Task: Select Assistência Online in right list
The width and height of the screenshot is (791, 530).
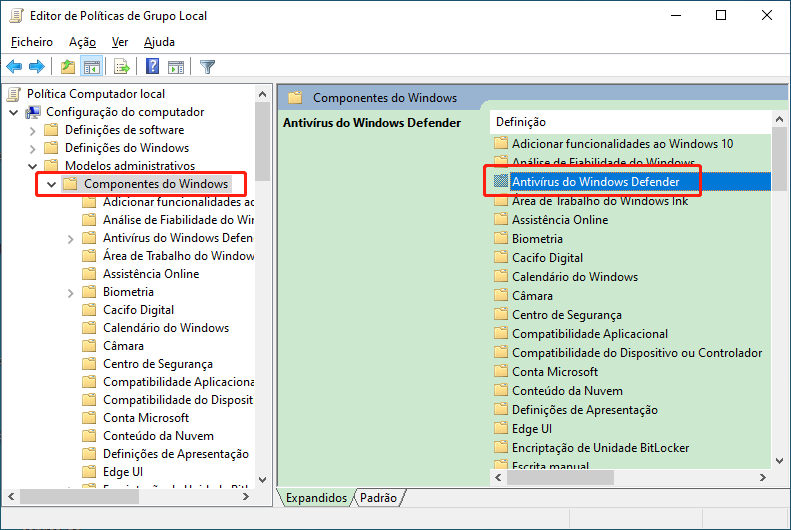Action: (x=560, y=220)
